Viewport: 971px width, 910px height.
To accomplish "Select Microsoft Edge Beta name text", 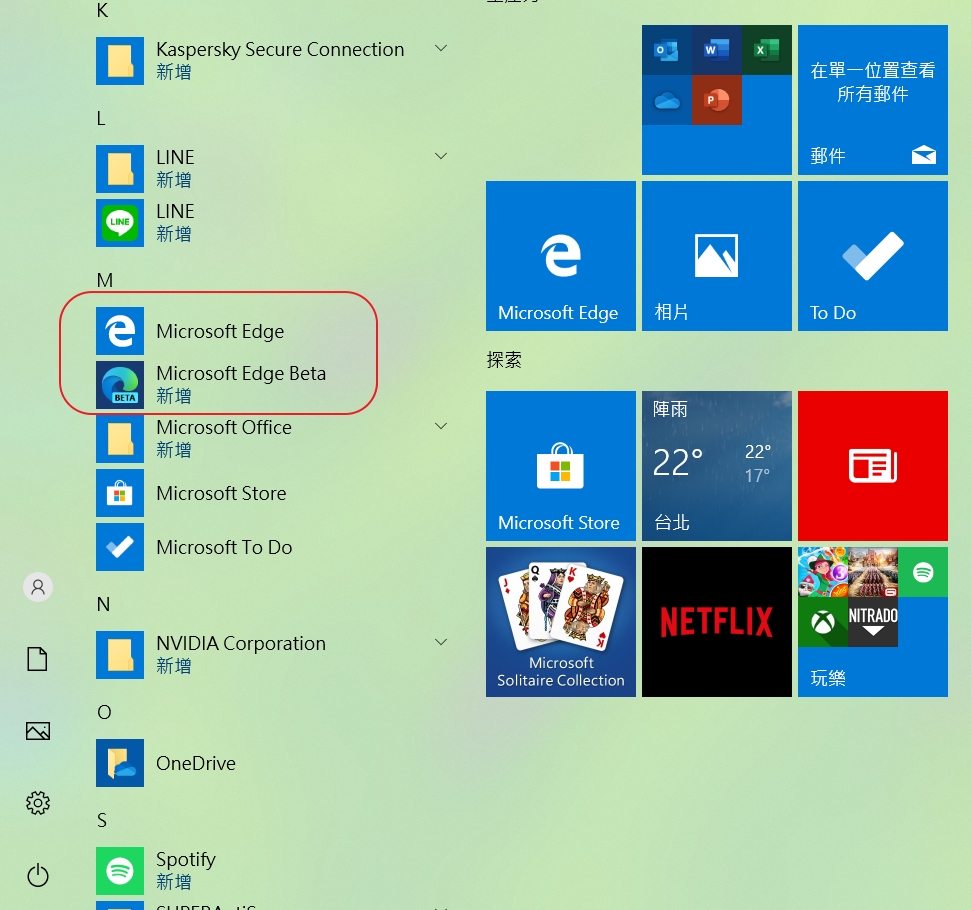I will pos(241,374).
